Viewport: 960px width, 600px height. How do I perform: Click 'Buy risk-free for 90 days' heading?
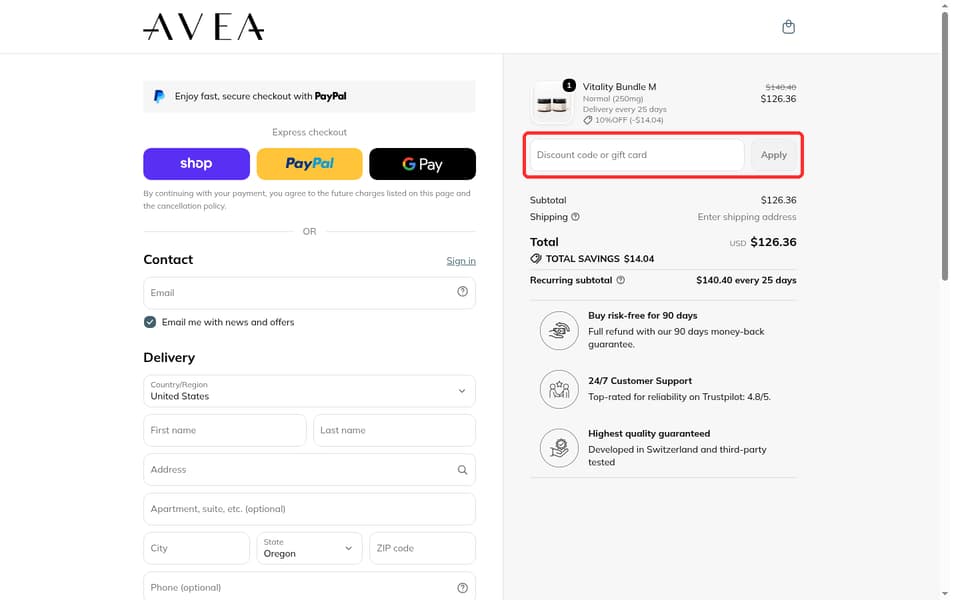(642, 315)
